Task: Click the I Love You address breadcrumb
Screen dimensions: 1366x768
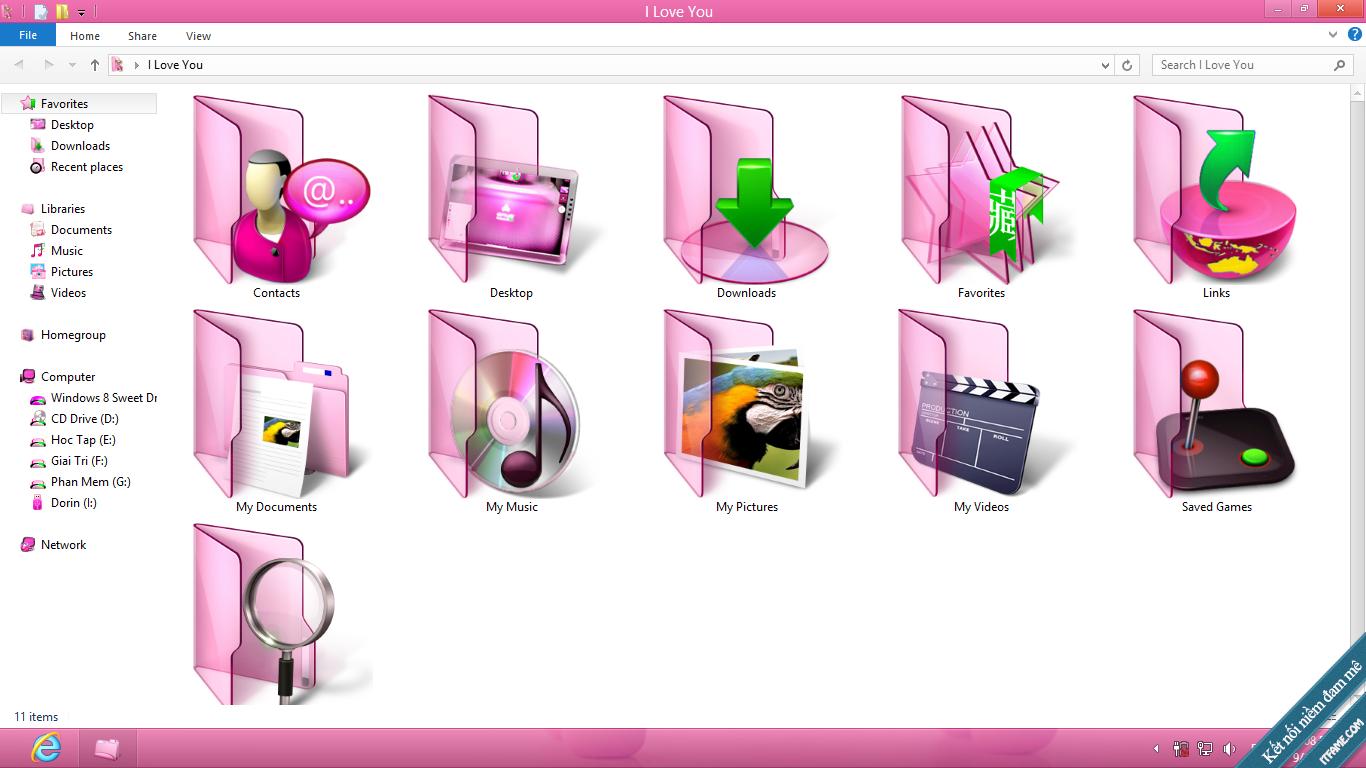Action: tap(175, 65)
